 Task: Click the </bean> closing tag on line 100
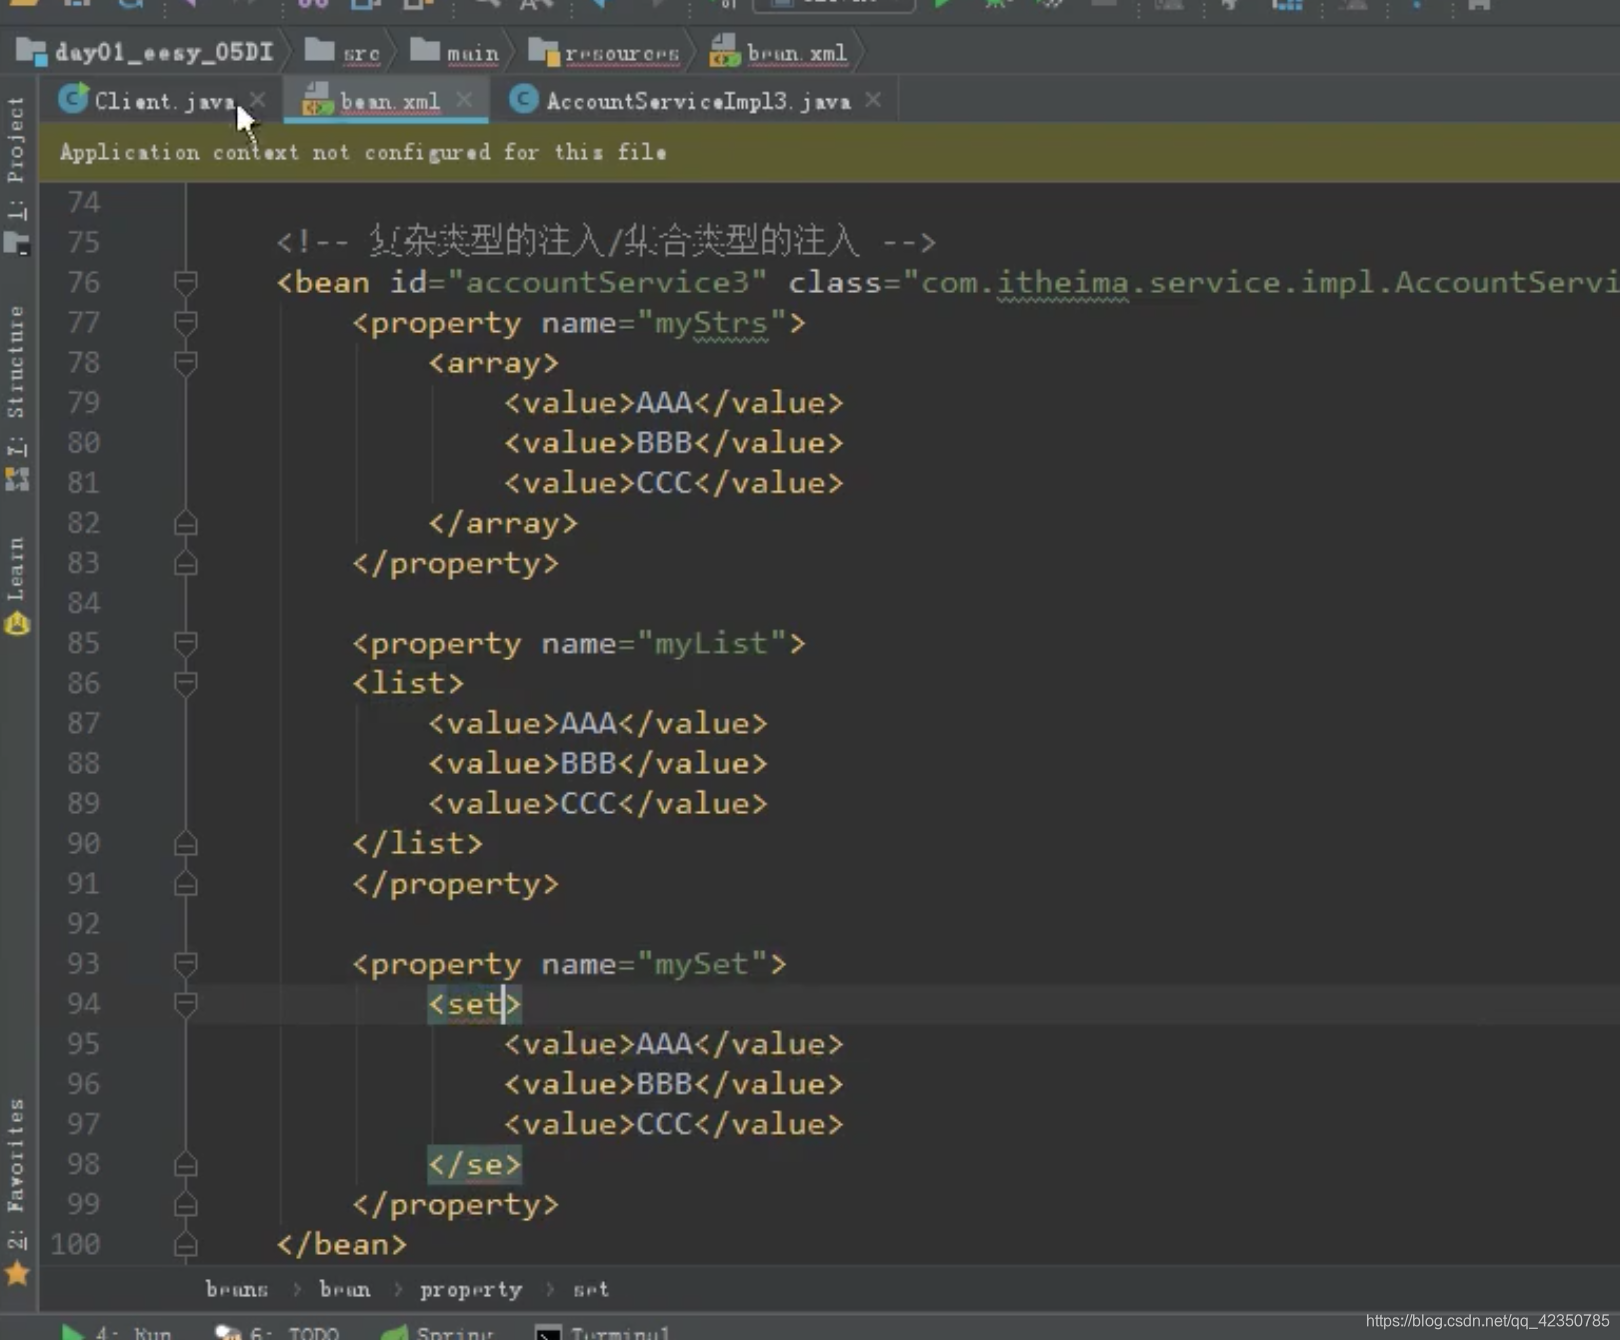click(x=342, y=1245)
